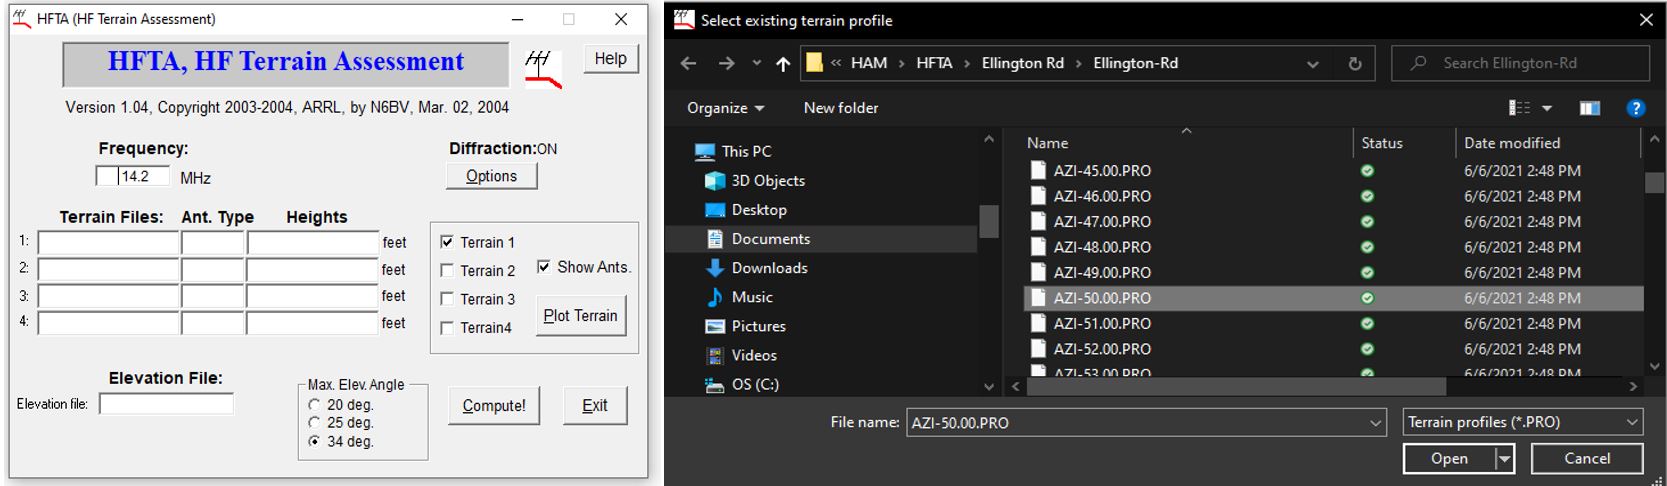Expand address bar history dropdown
This screenshot has height=486, width=1667.
(x=1312, y=64)
